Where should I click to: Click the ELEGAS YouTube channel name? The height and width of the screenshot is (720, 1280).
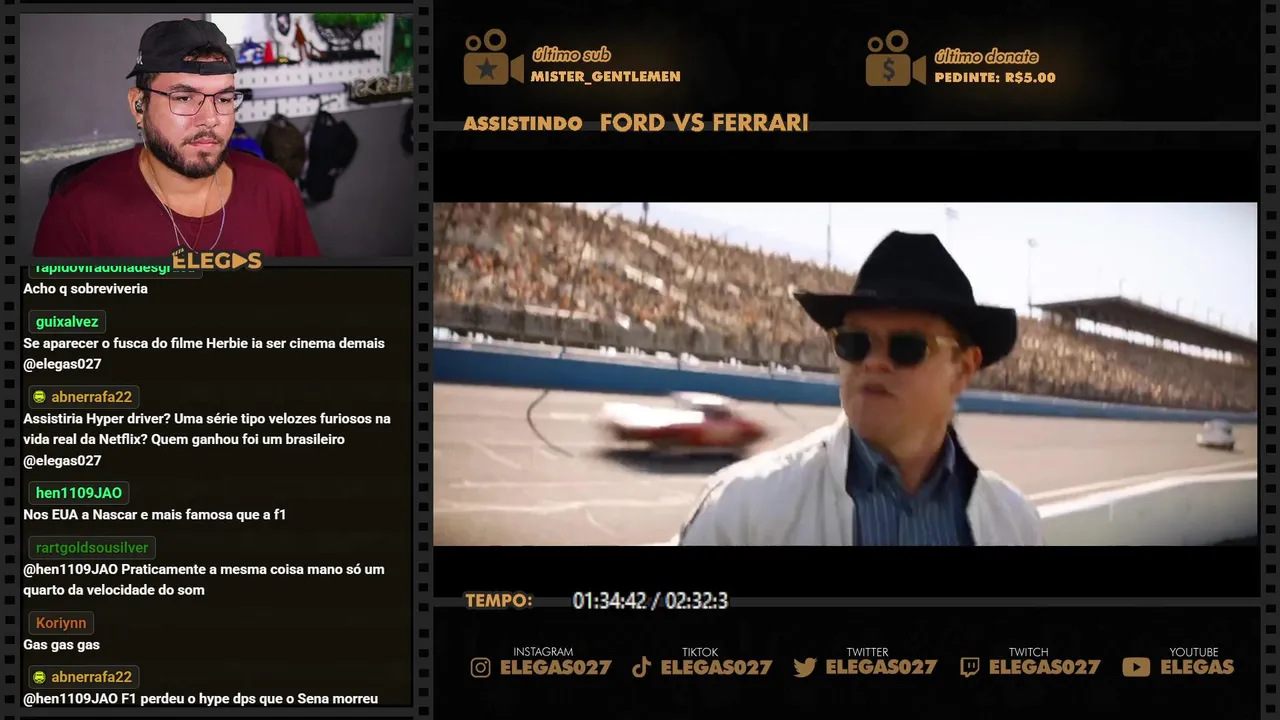point(1198,667)
